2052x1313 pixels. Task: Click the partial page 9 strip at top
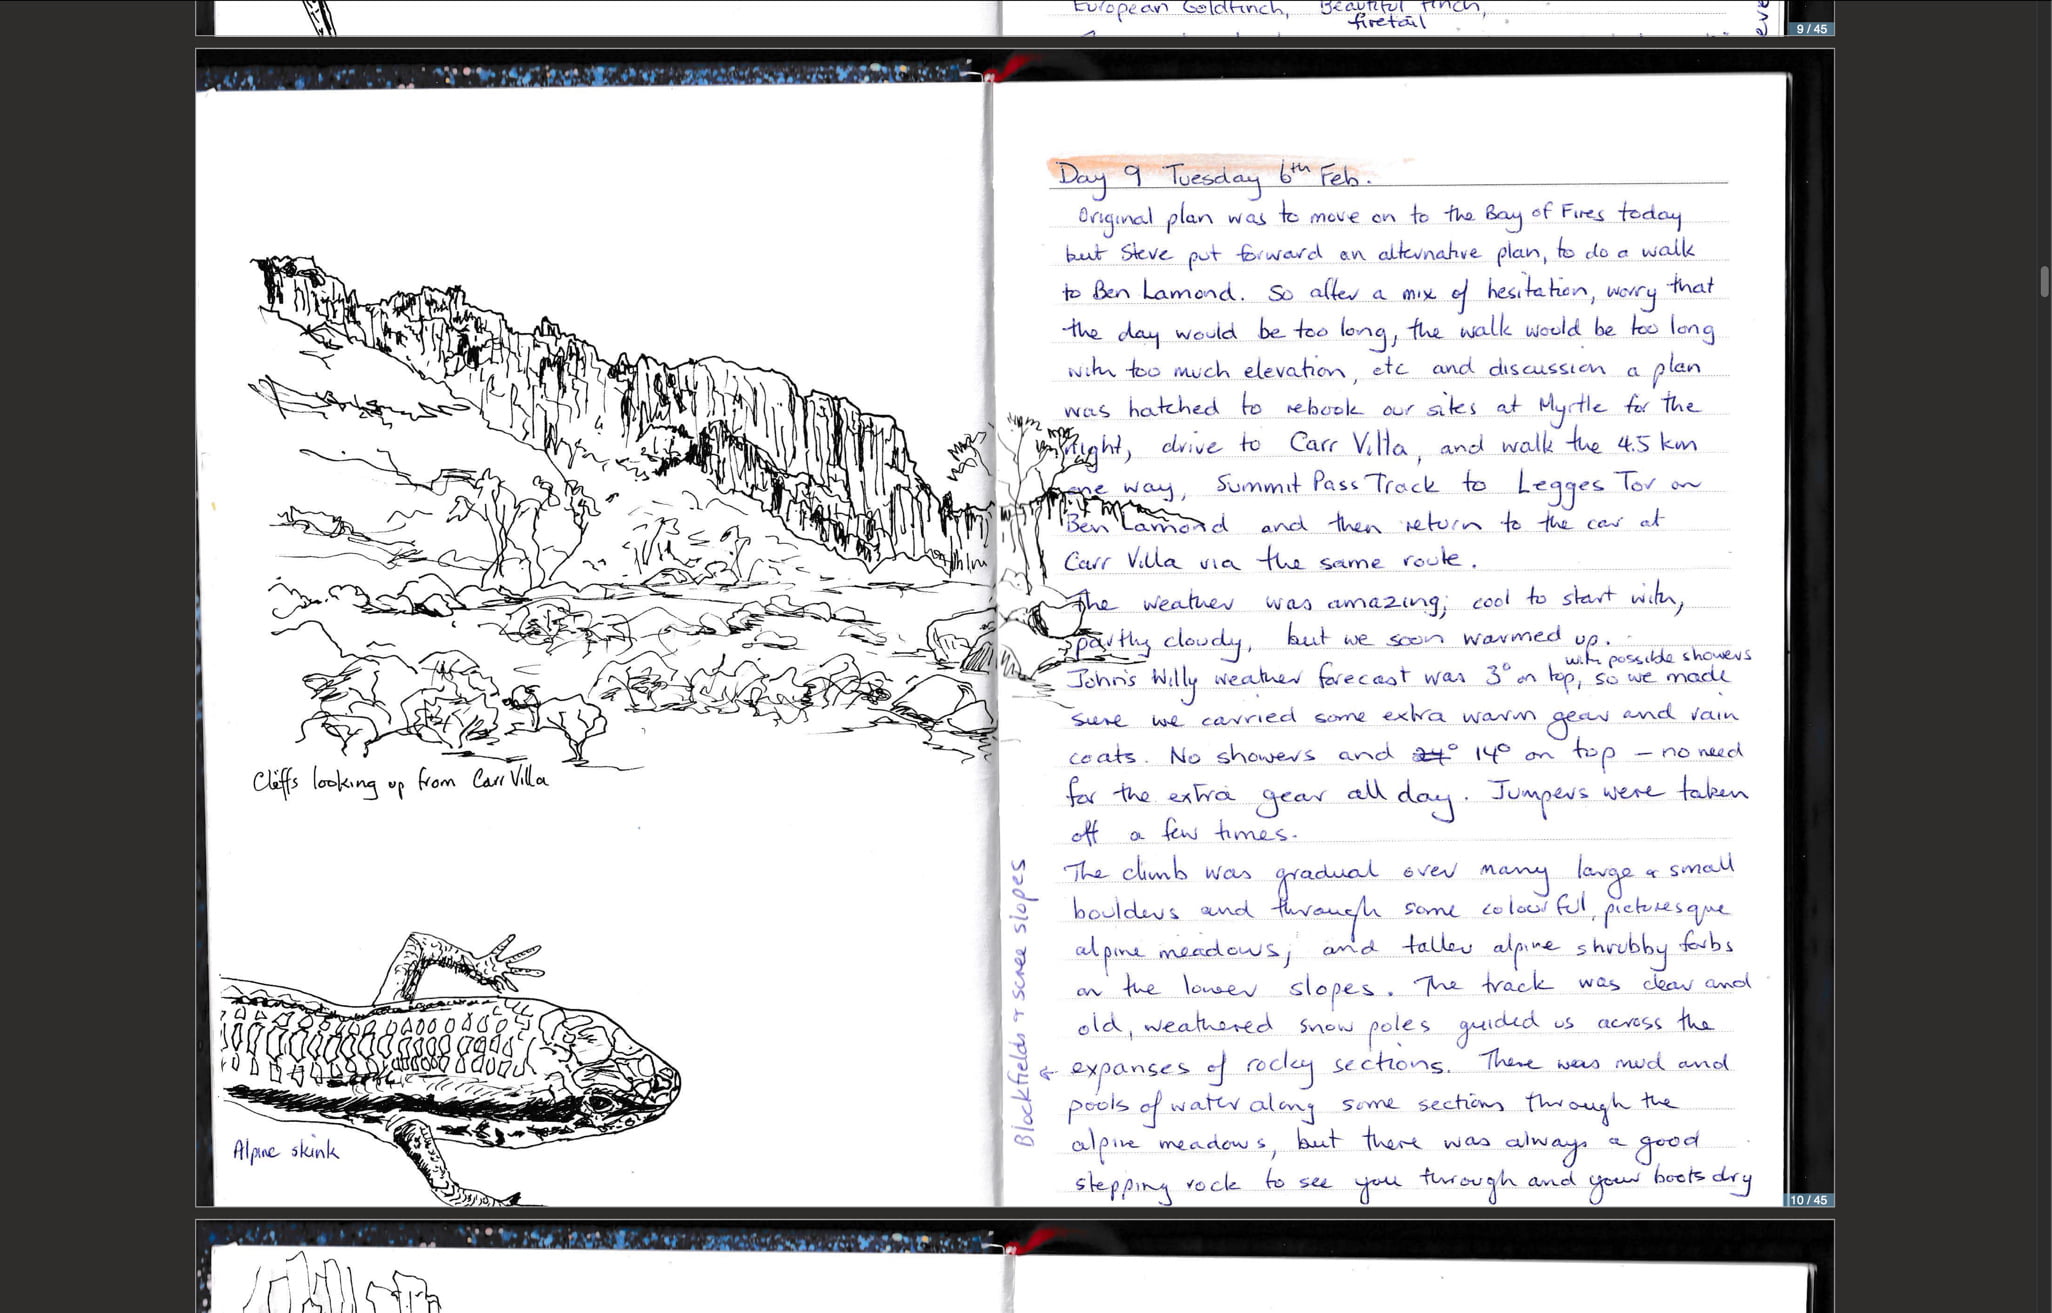pos(1014,18)
